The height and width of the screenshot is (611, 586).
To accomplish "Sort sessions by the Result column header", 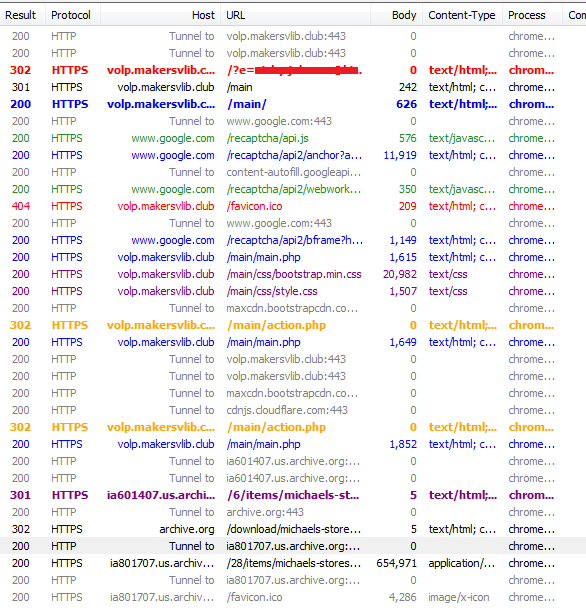I will [23, 15].
